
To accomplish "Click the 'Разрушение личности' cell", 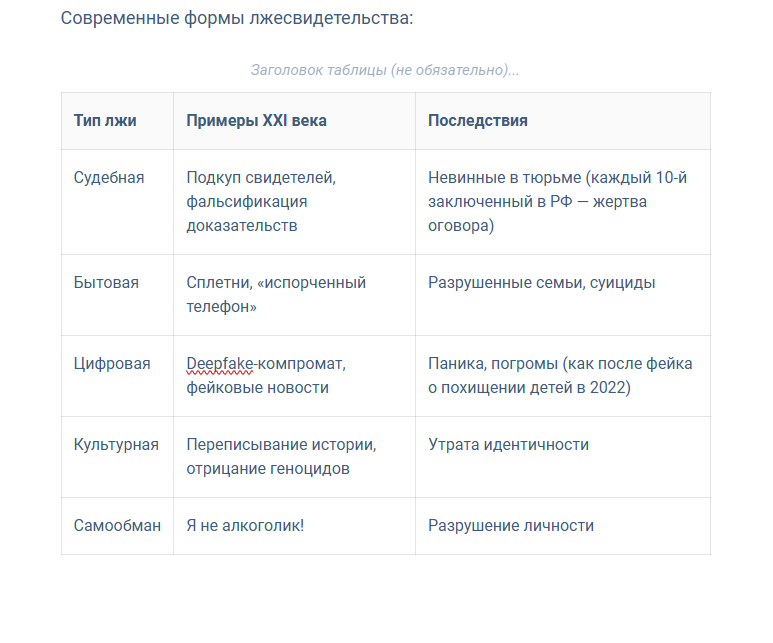I will click(562, 526).
